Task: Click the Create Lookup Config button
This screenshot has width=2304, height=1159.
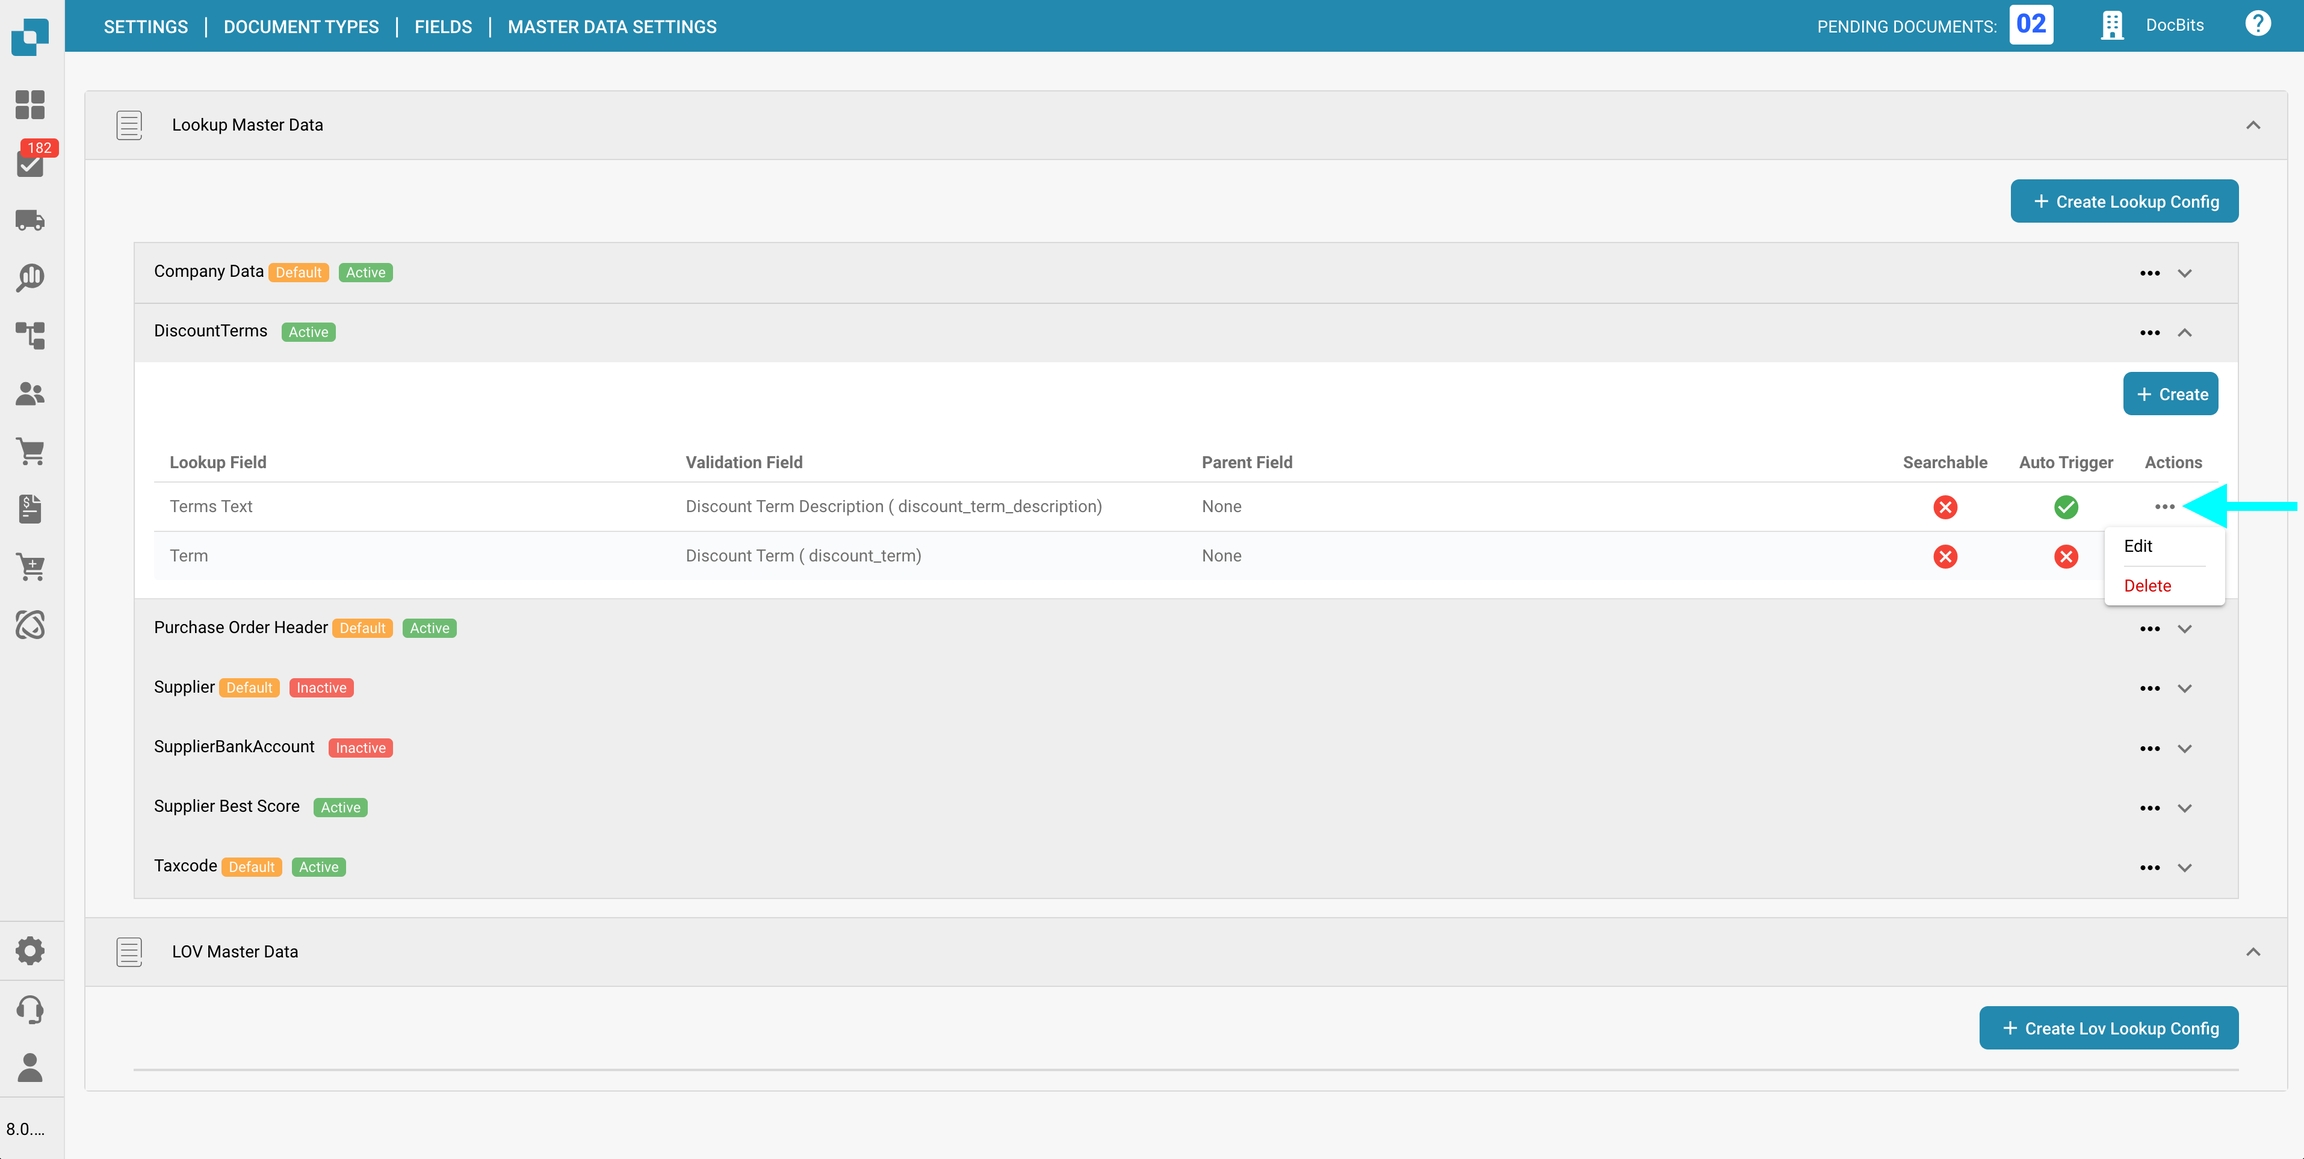Action: 2124,202
